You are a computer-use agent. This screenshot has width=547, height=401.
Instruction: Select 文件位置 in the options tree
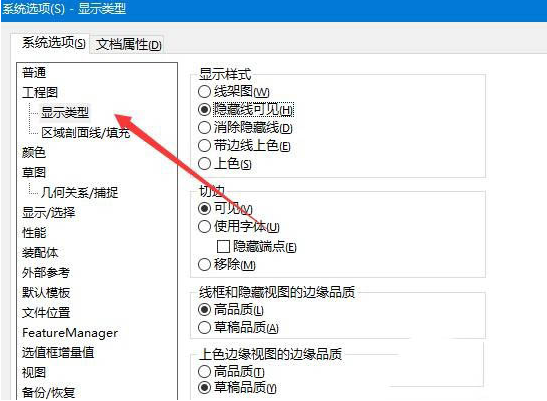coord(46,312)
